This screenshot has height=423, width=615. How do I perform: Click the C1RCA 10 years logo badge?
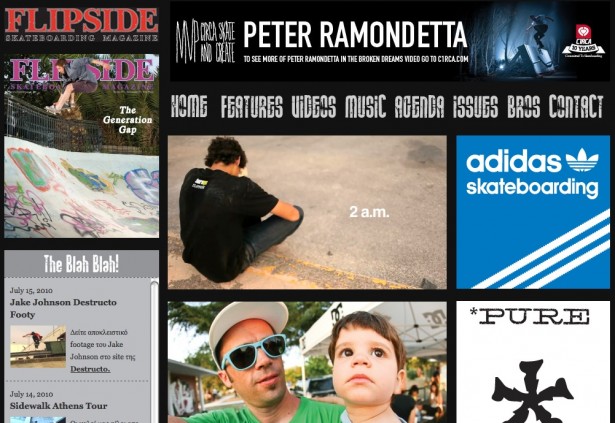[x=583, y=41]
